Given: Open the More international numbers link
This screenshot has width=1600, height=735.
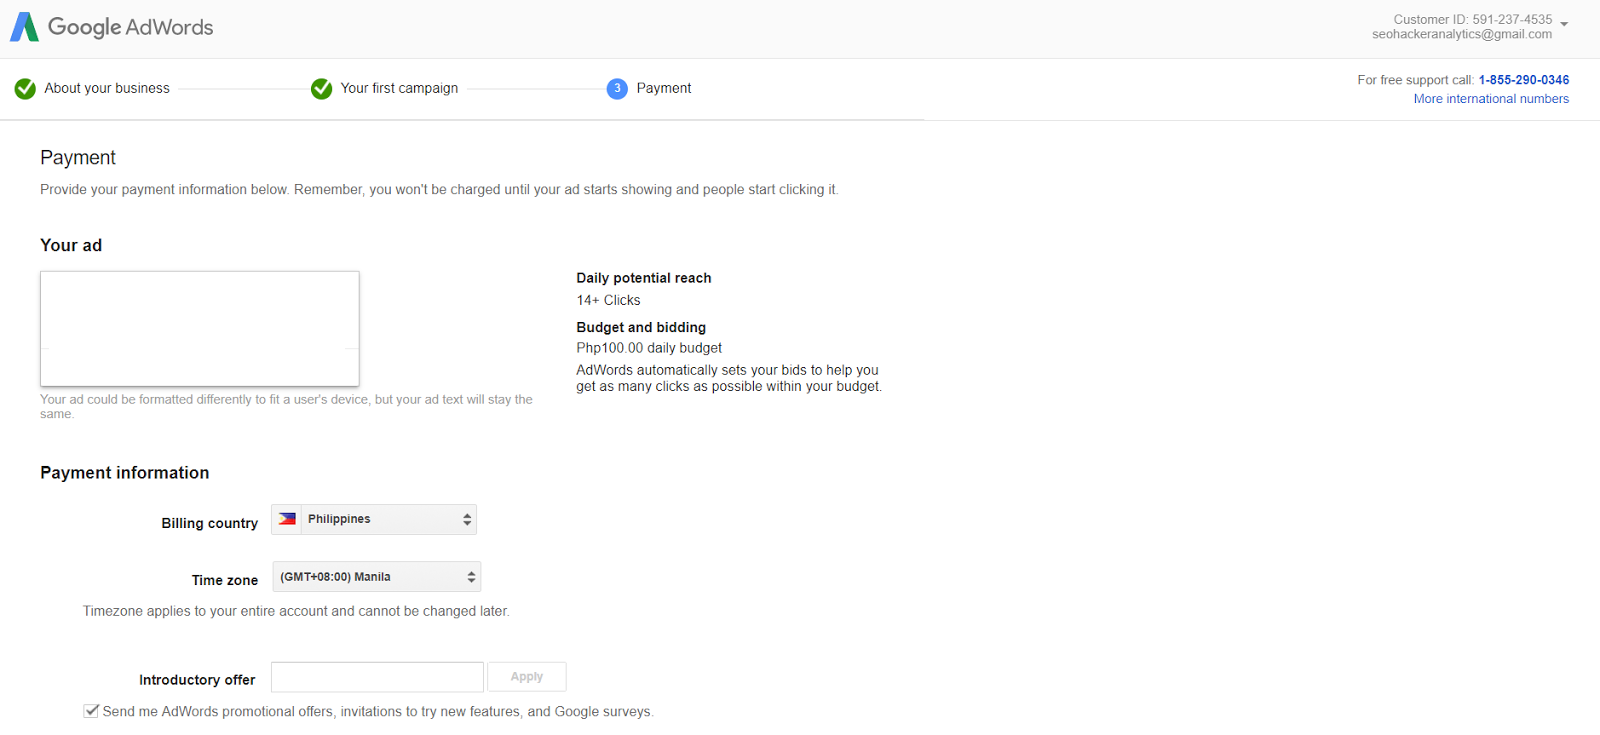Looking at the screenshot, I should point(1490,99).
